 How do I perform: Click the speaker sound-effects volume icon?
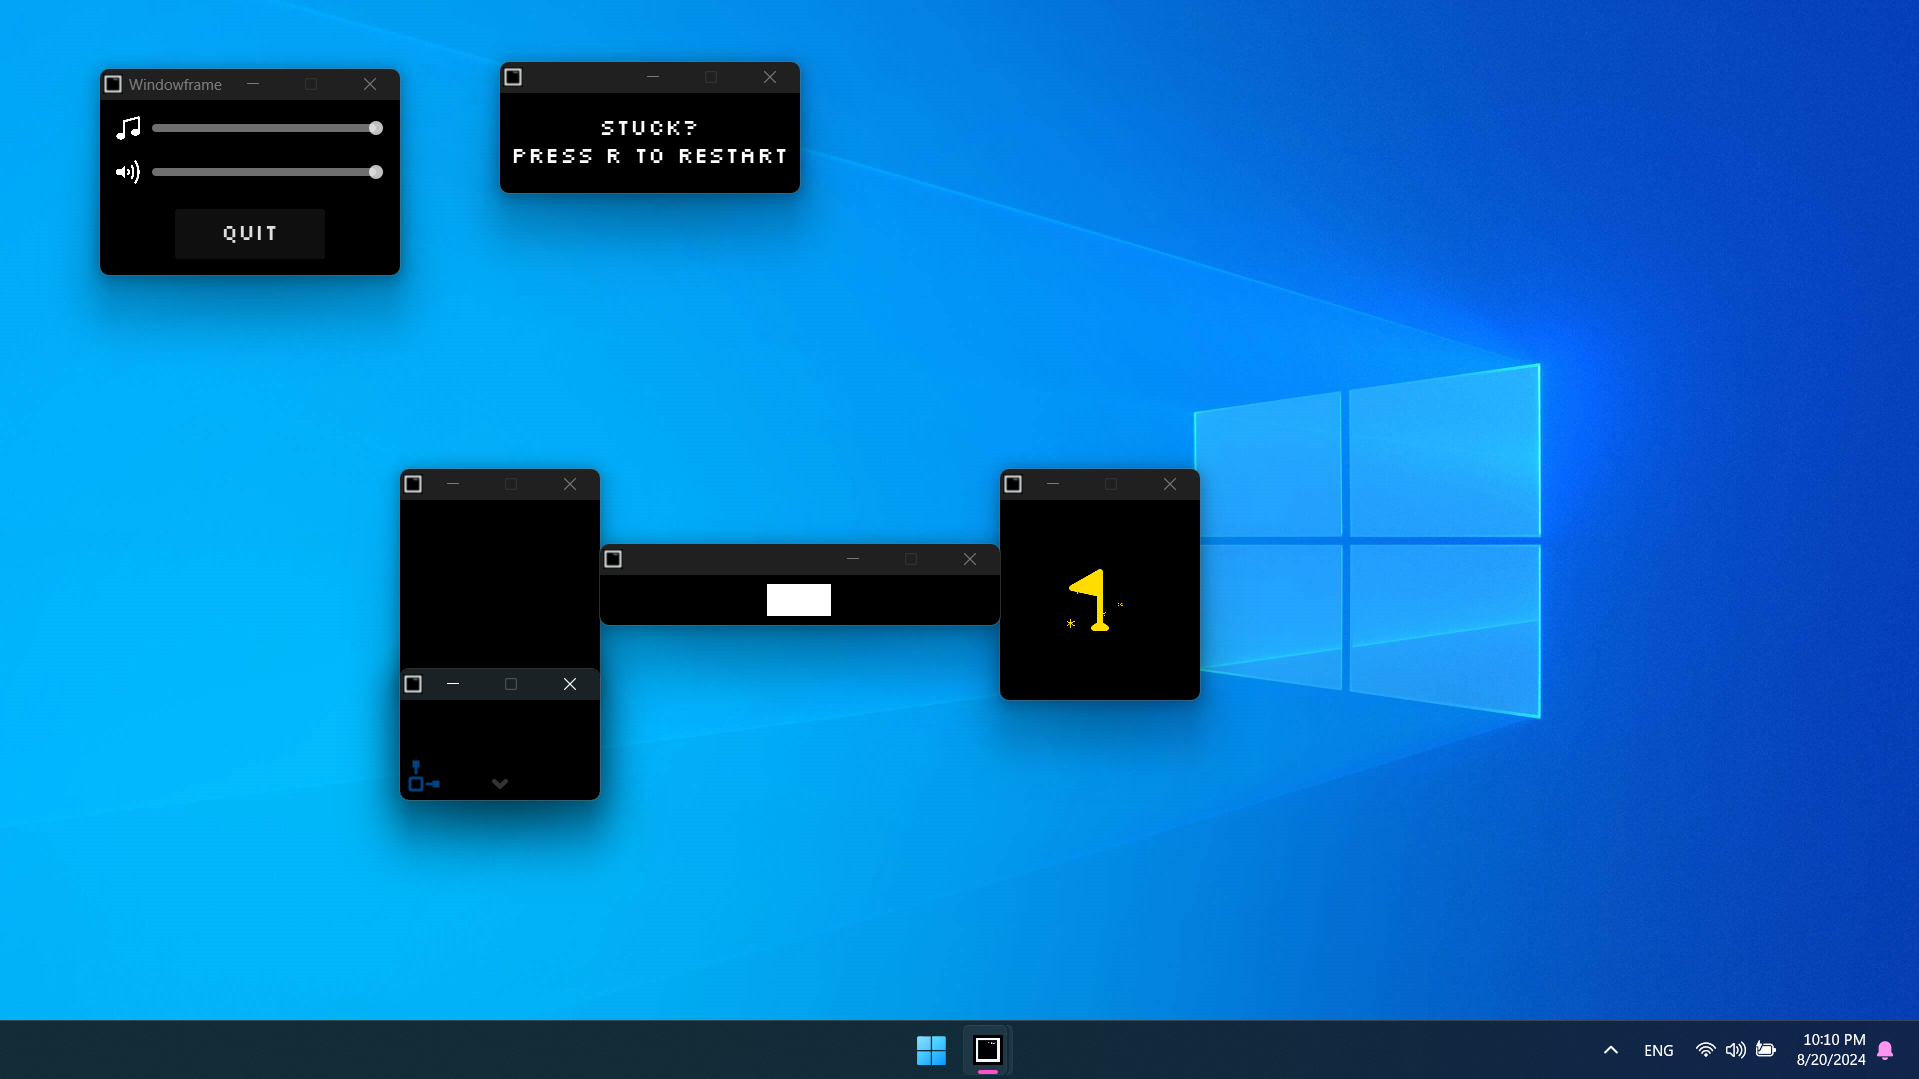[128, 172]
